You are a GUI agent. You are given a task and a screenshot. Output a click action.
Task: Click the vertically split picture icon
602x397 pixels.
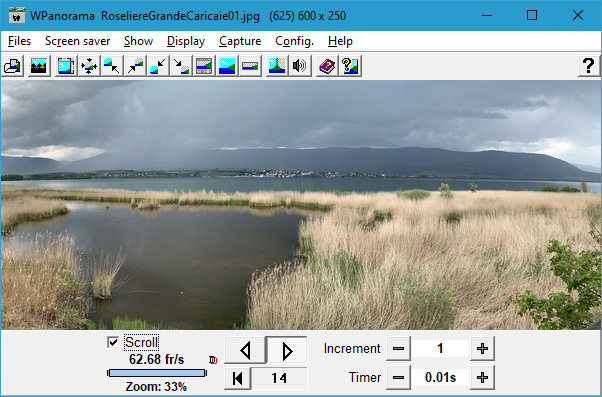[277, 66]
